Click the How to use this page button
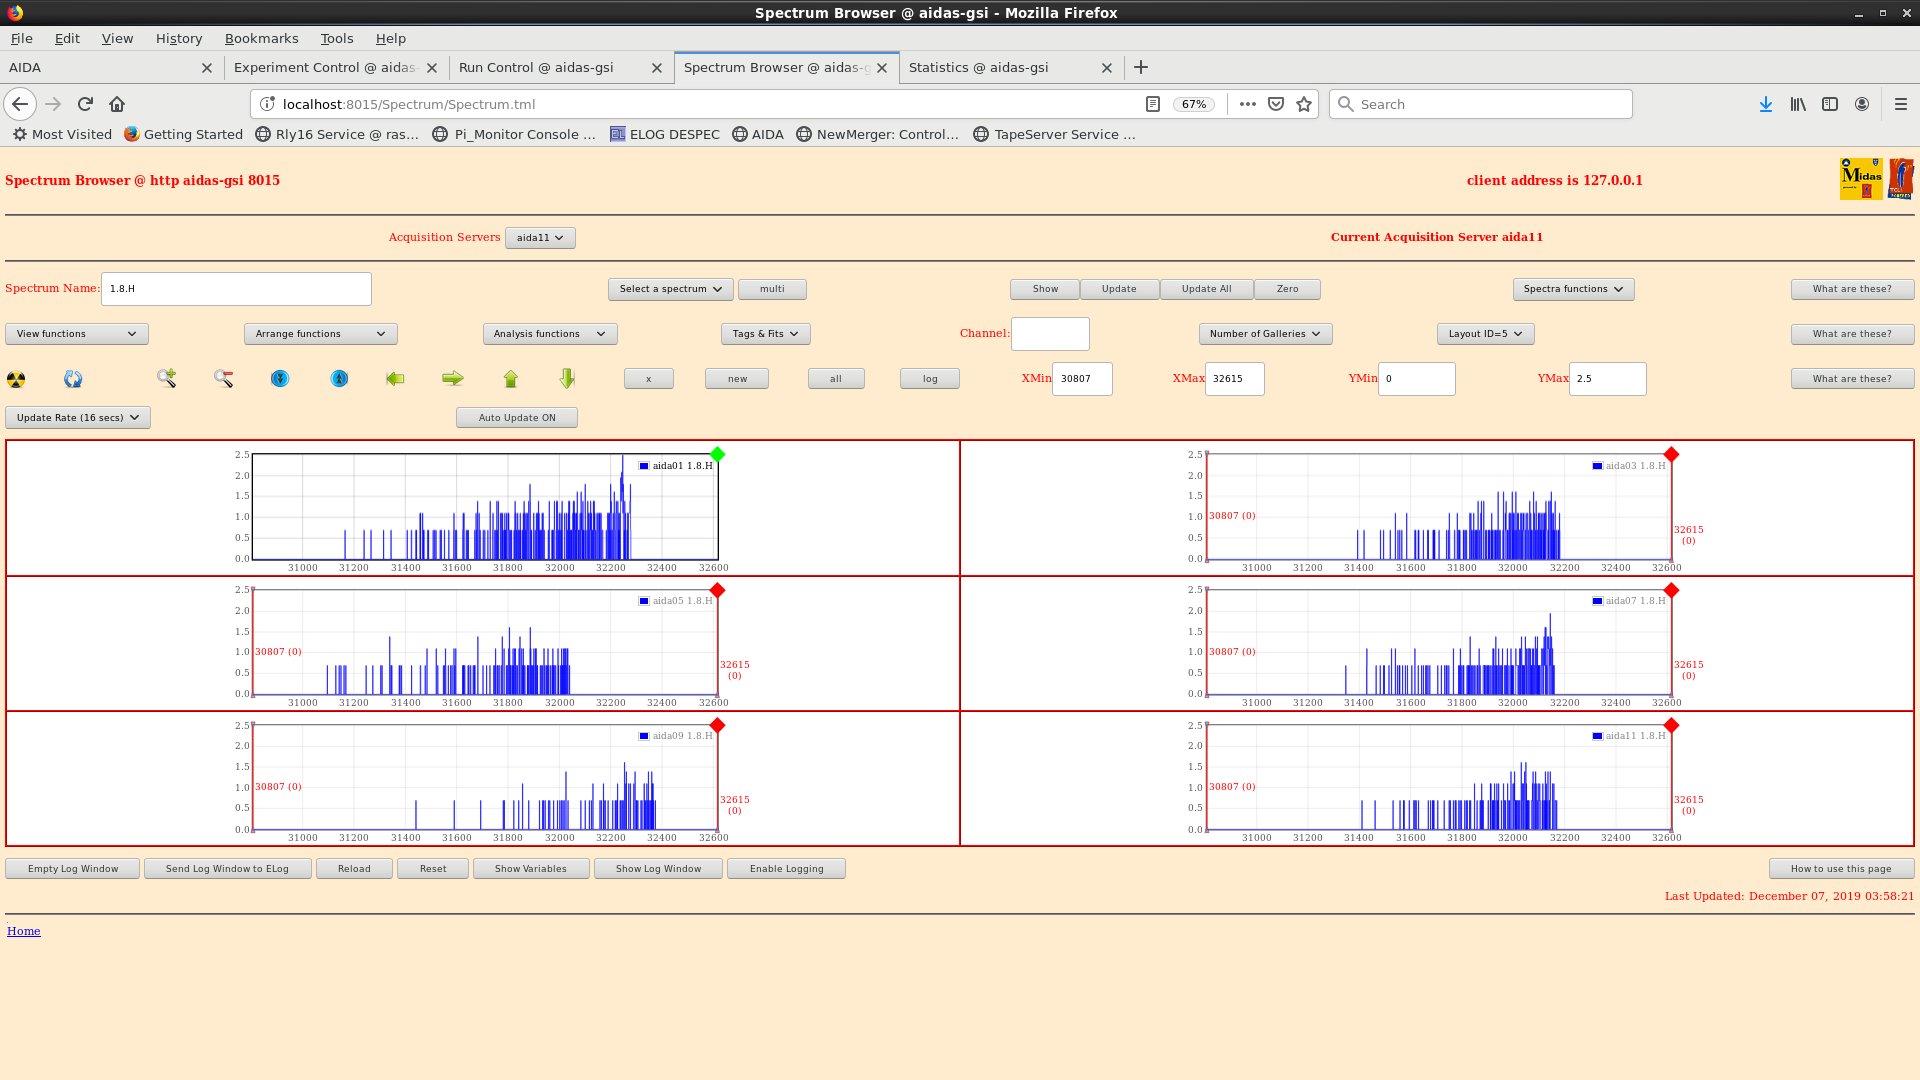This screenshot has height=1080, width=1920. pyautogui.click(x=1841, y=869)
